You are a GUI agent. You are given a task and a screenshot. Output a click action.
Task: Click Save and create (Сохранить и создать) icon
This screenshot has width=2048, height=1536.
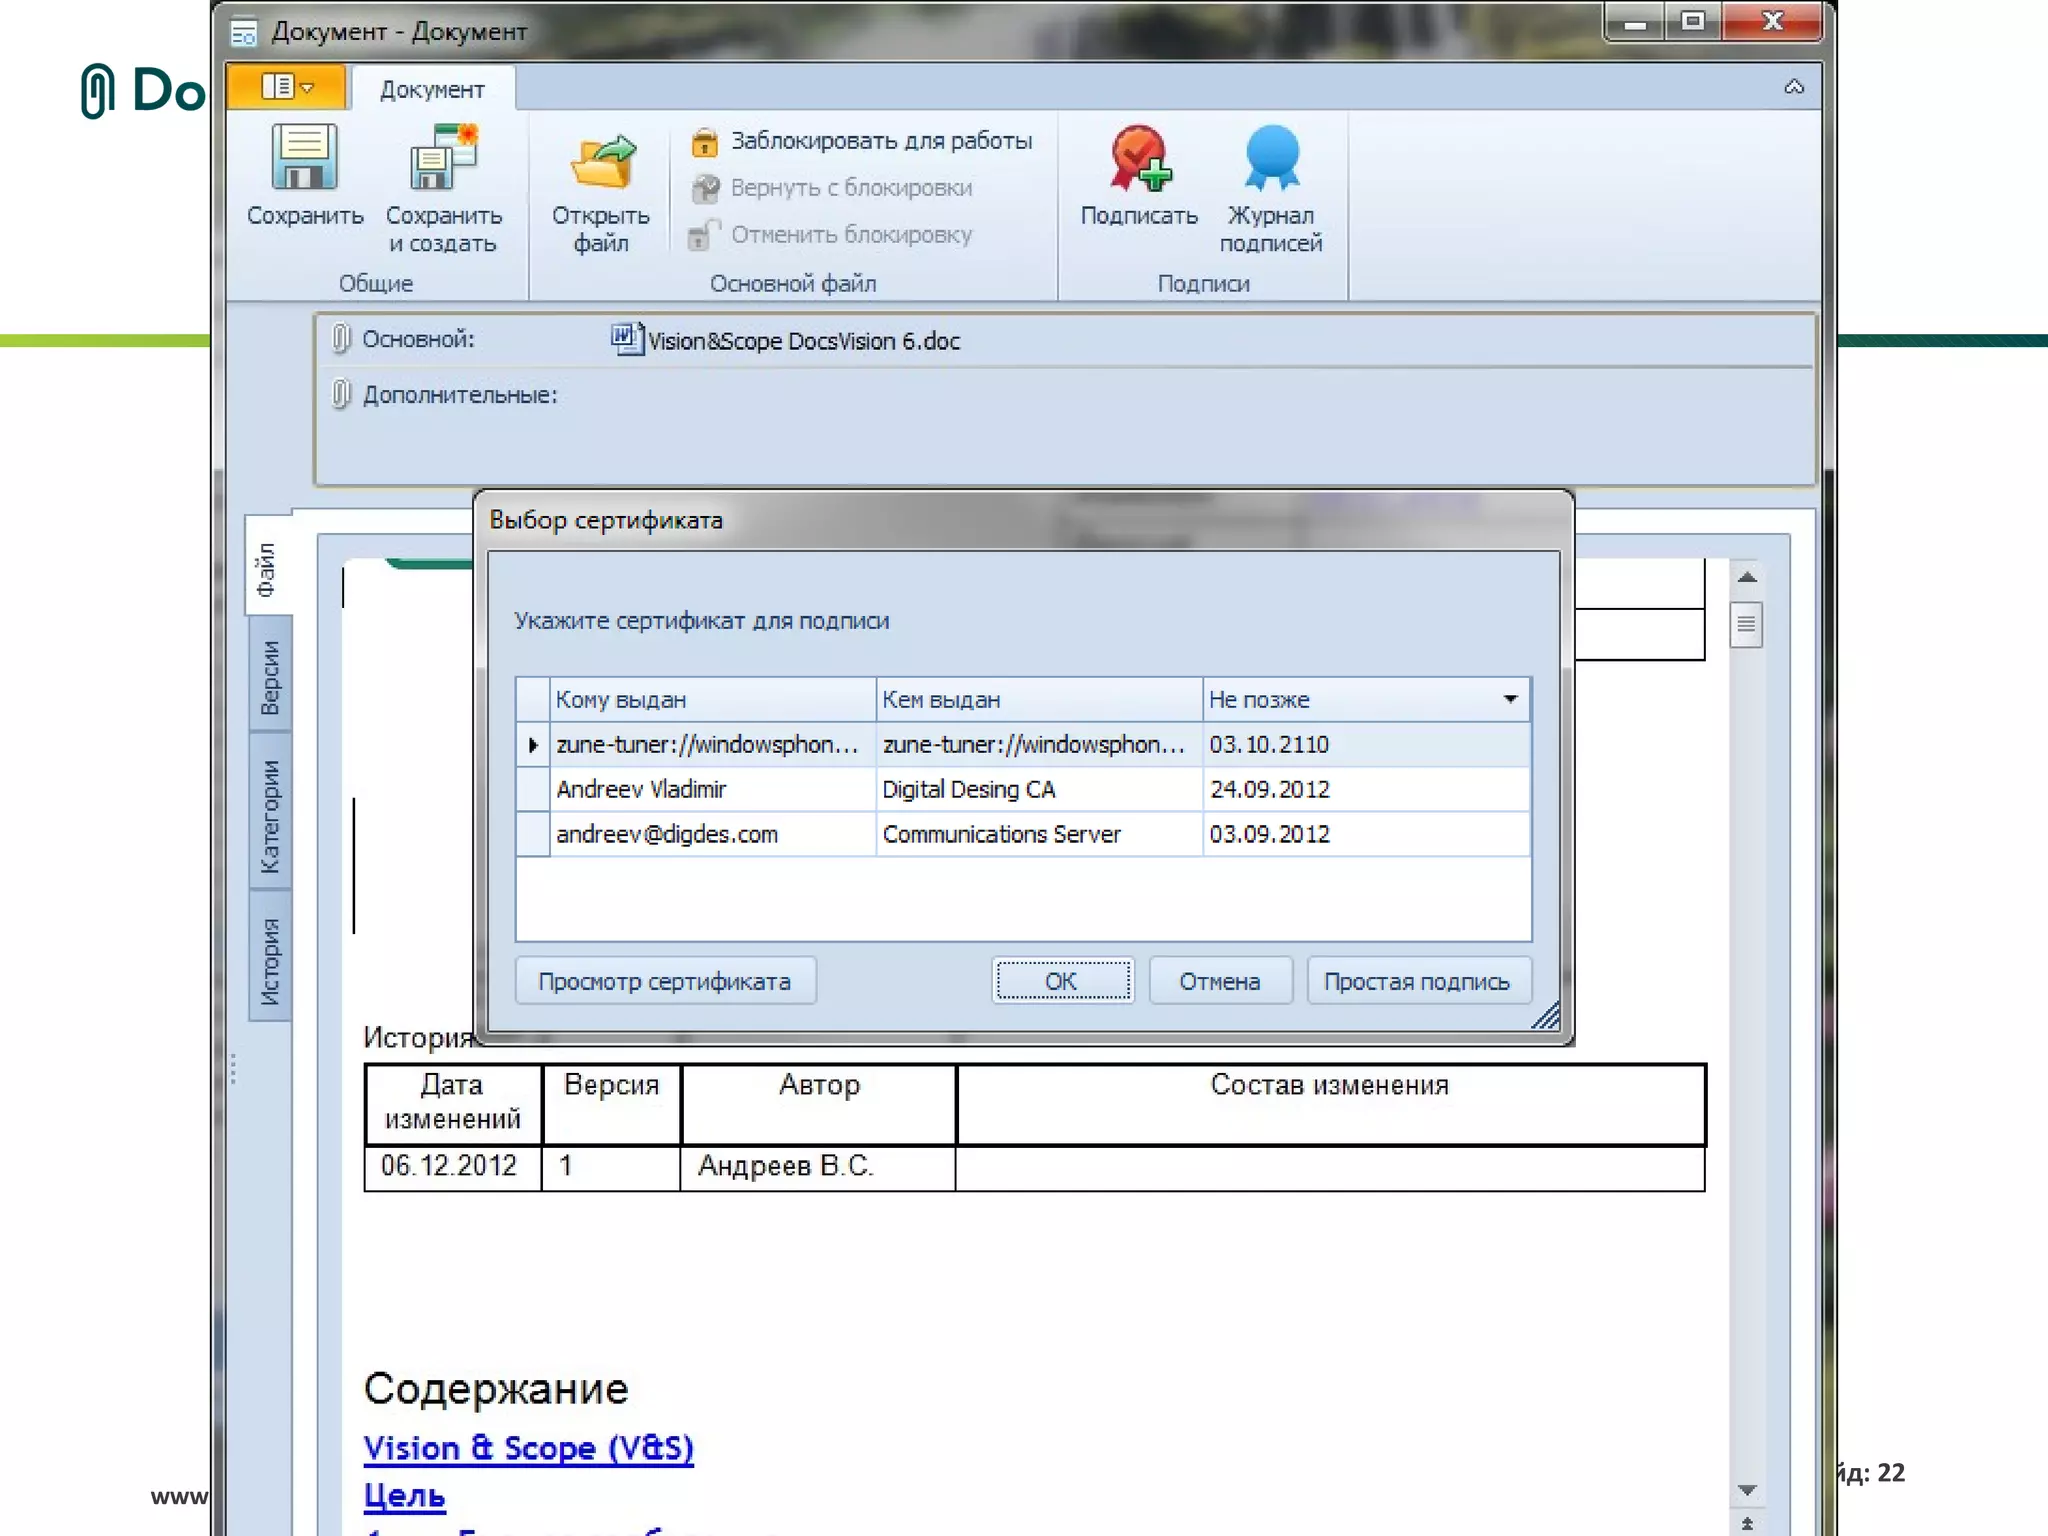tap(443, 159)
